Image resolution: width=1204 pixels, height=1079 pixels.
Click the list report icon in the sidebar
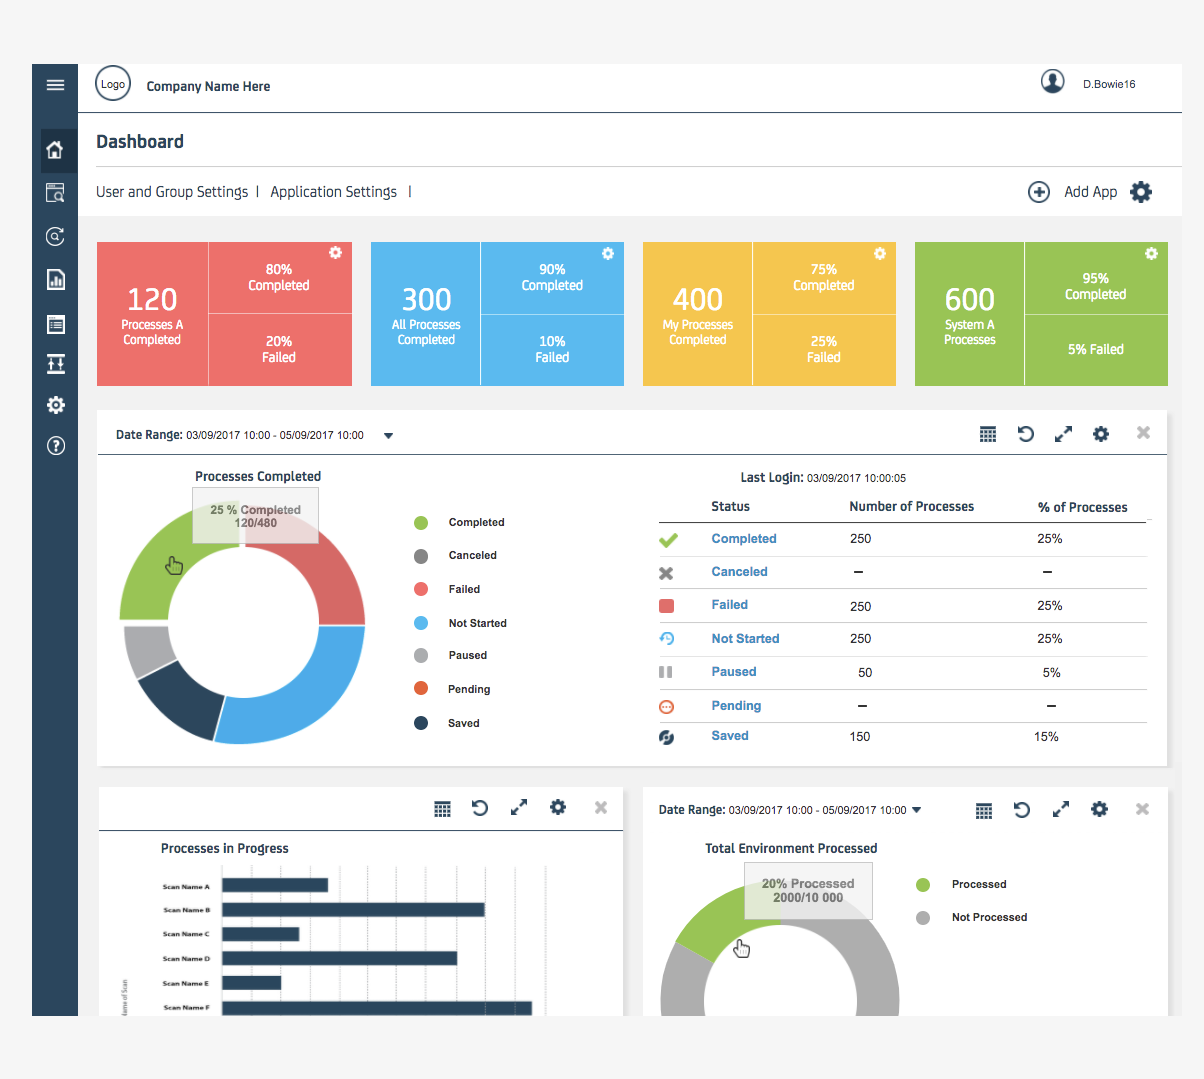pos(55,324)
